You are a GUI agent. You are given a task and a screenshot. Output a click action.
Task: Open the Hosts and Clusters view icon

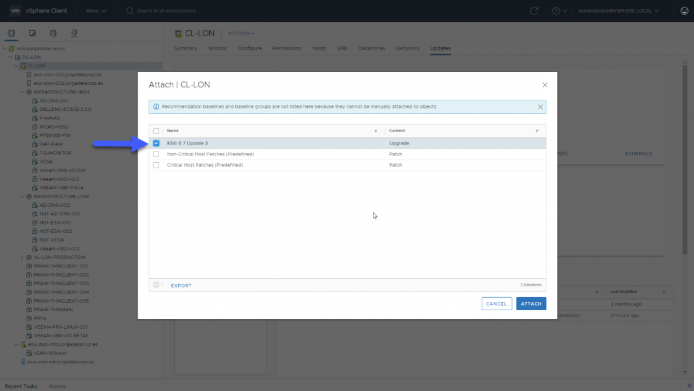coord(11,33)
